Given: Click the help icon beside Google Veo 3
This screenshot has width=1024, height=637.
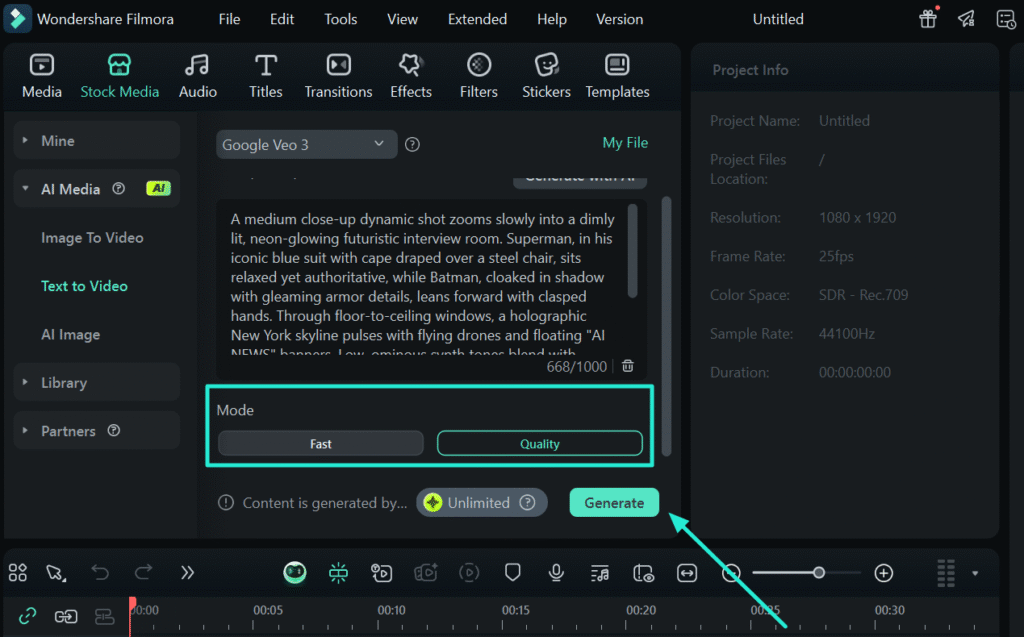Looking at the screenshot, I should point(412,145).
